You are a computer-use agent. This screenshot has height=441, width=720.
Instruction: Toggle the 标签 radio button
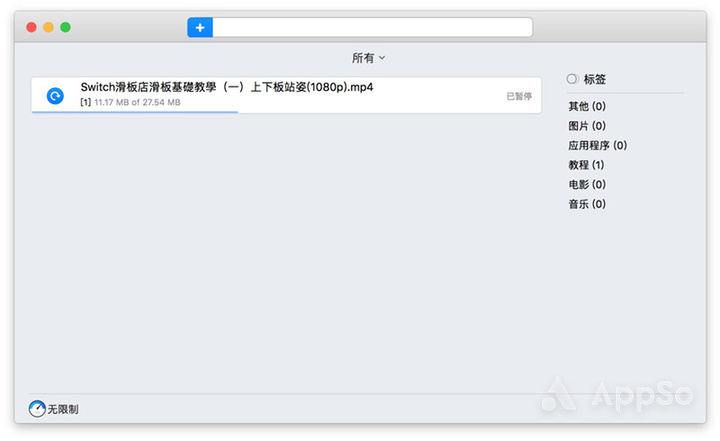572,79
